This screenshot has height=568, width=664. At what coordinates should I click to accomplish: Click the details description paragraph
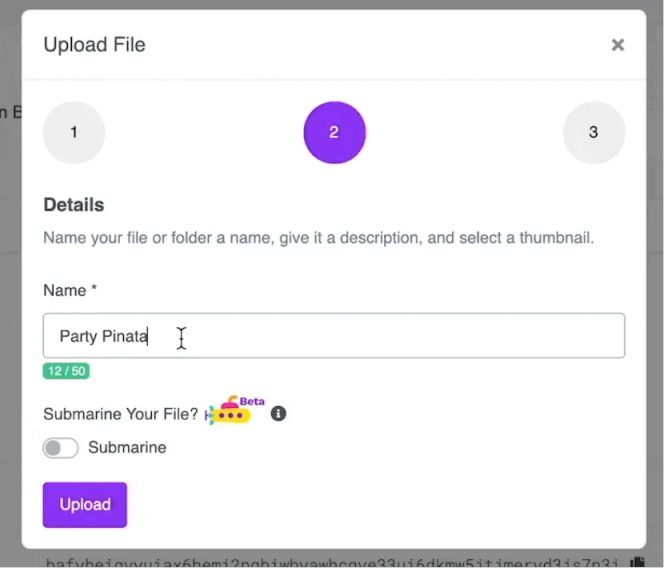point(318,238)
